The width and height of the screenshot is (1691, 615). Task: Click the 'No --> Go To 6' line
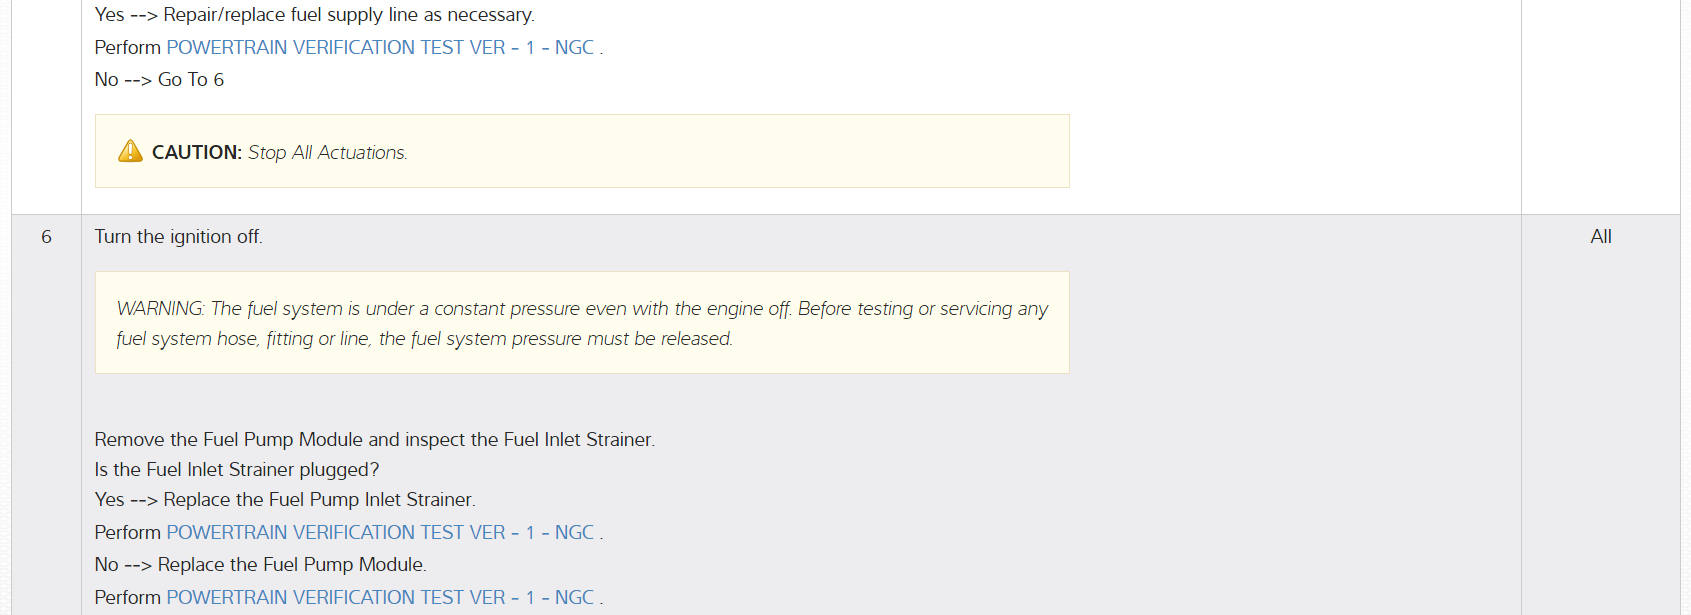(159, 80)
